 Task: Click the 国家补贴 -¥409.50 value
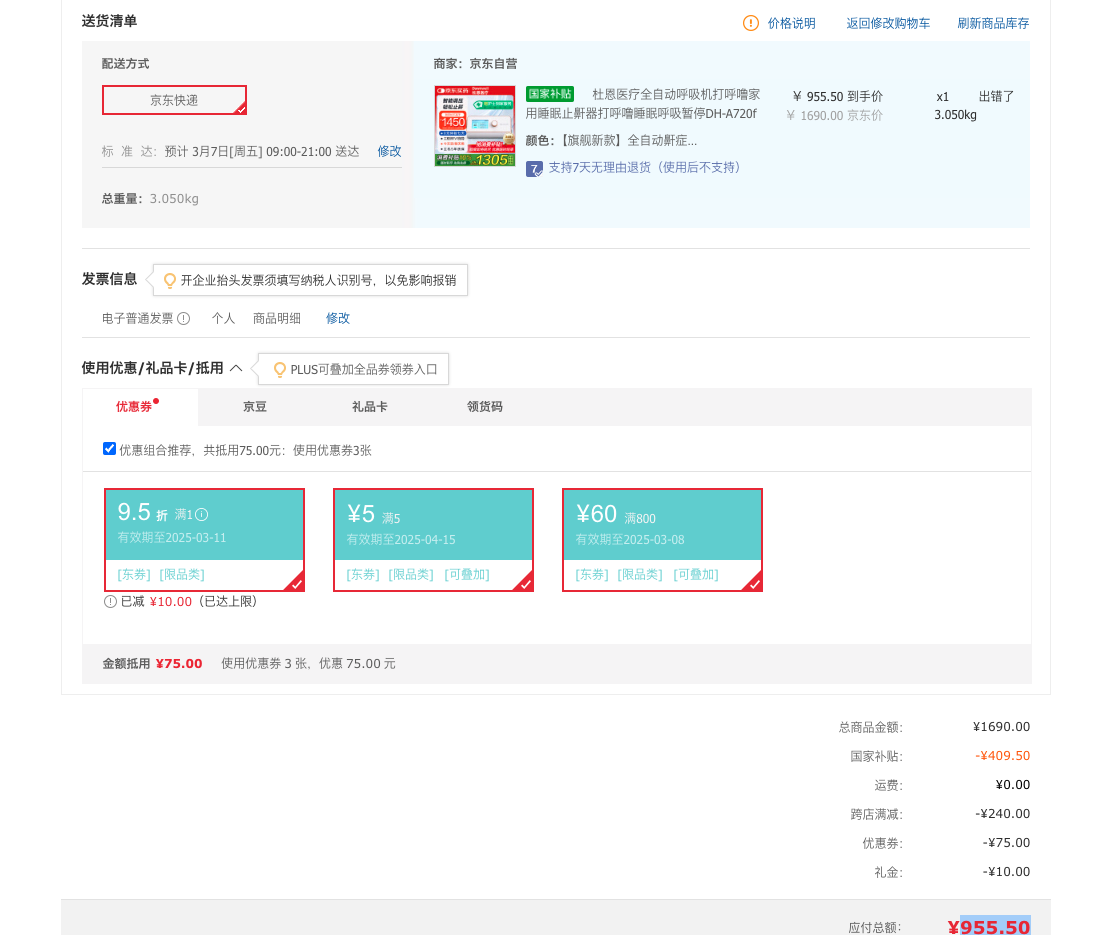(1002, 755)
